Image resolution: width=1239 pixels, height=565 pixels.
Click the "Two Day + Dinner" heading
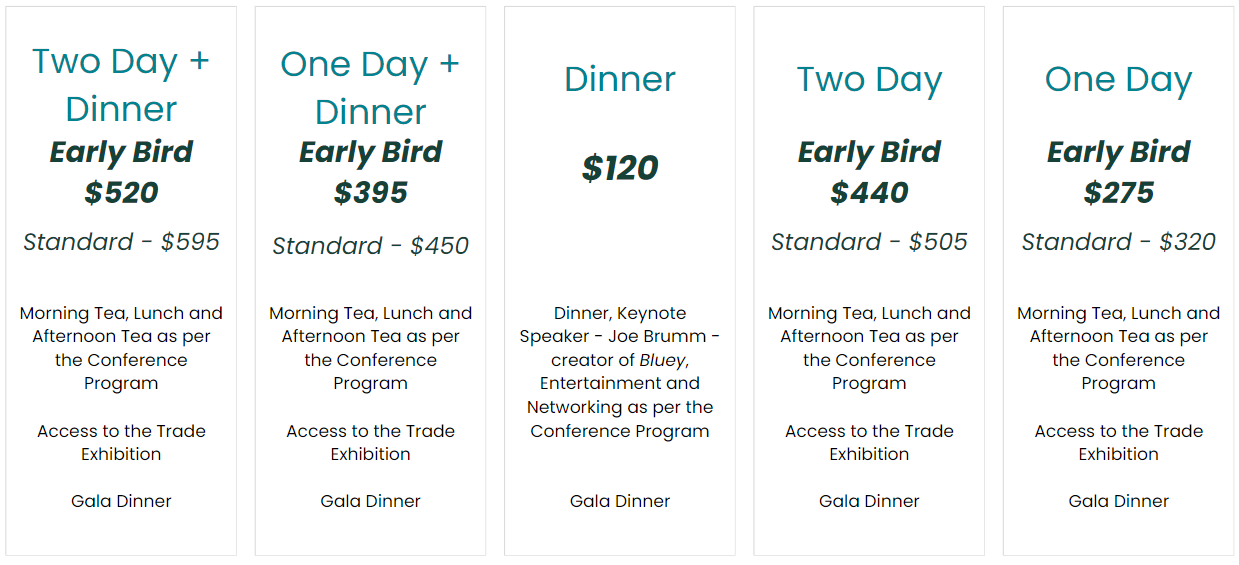click(121, 84)
